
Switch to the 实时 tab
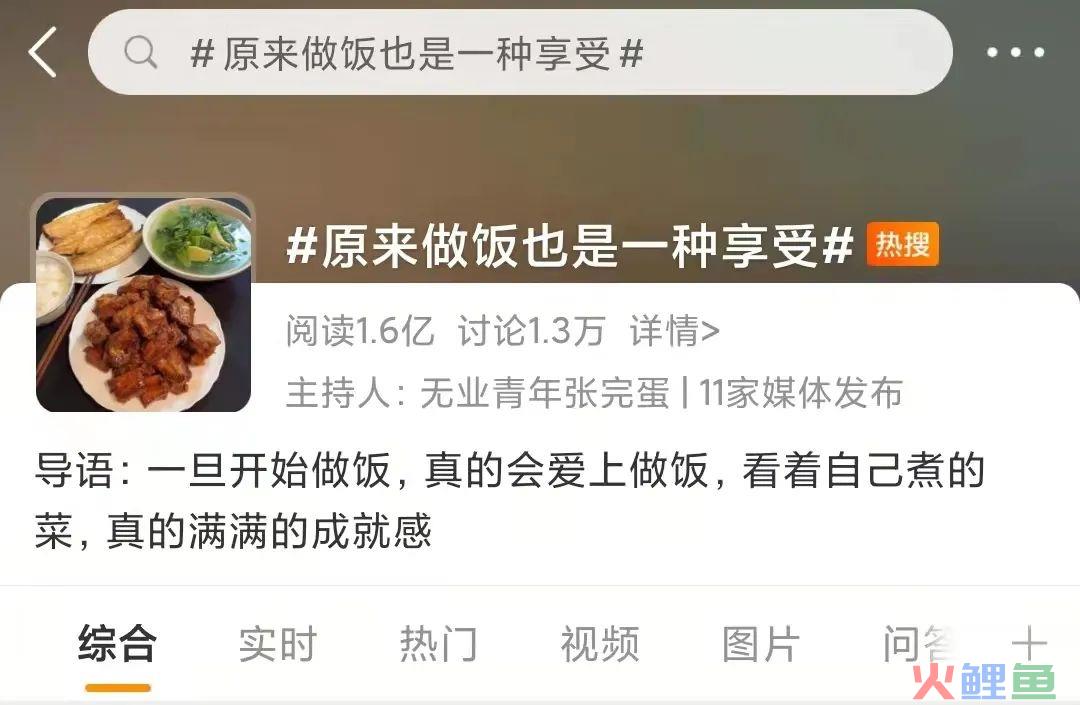coord(278,644)
